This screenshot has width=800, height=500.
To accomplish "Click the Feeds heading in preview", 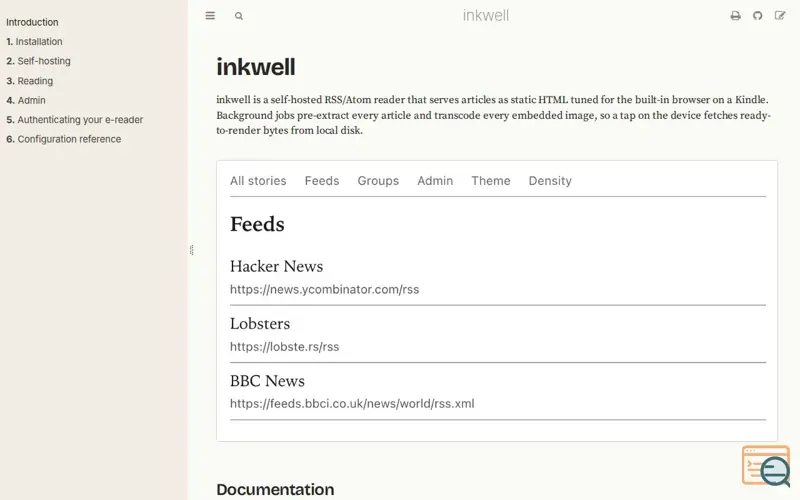I will (x=257, y=224).
